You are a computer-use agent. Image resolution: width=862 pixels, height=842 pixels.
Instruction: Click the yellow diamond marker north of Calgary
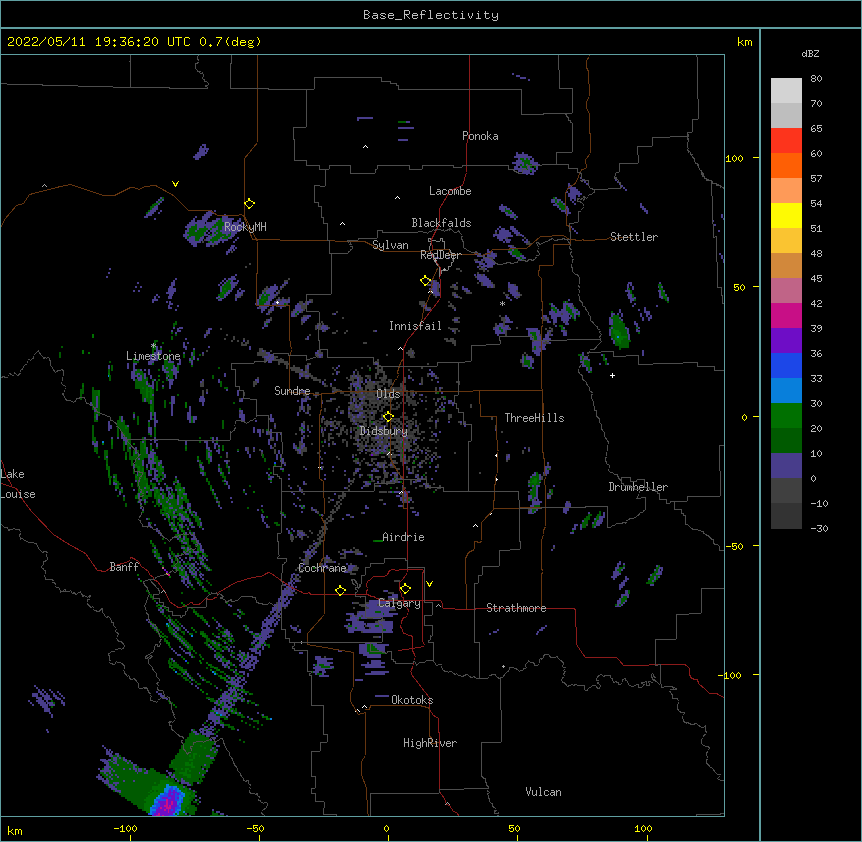point(405,589)
